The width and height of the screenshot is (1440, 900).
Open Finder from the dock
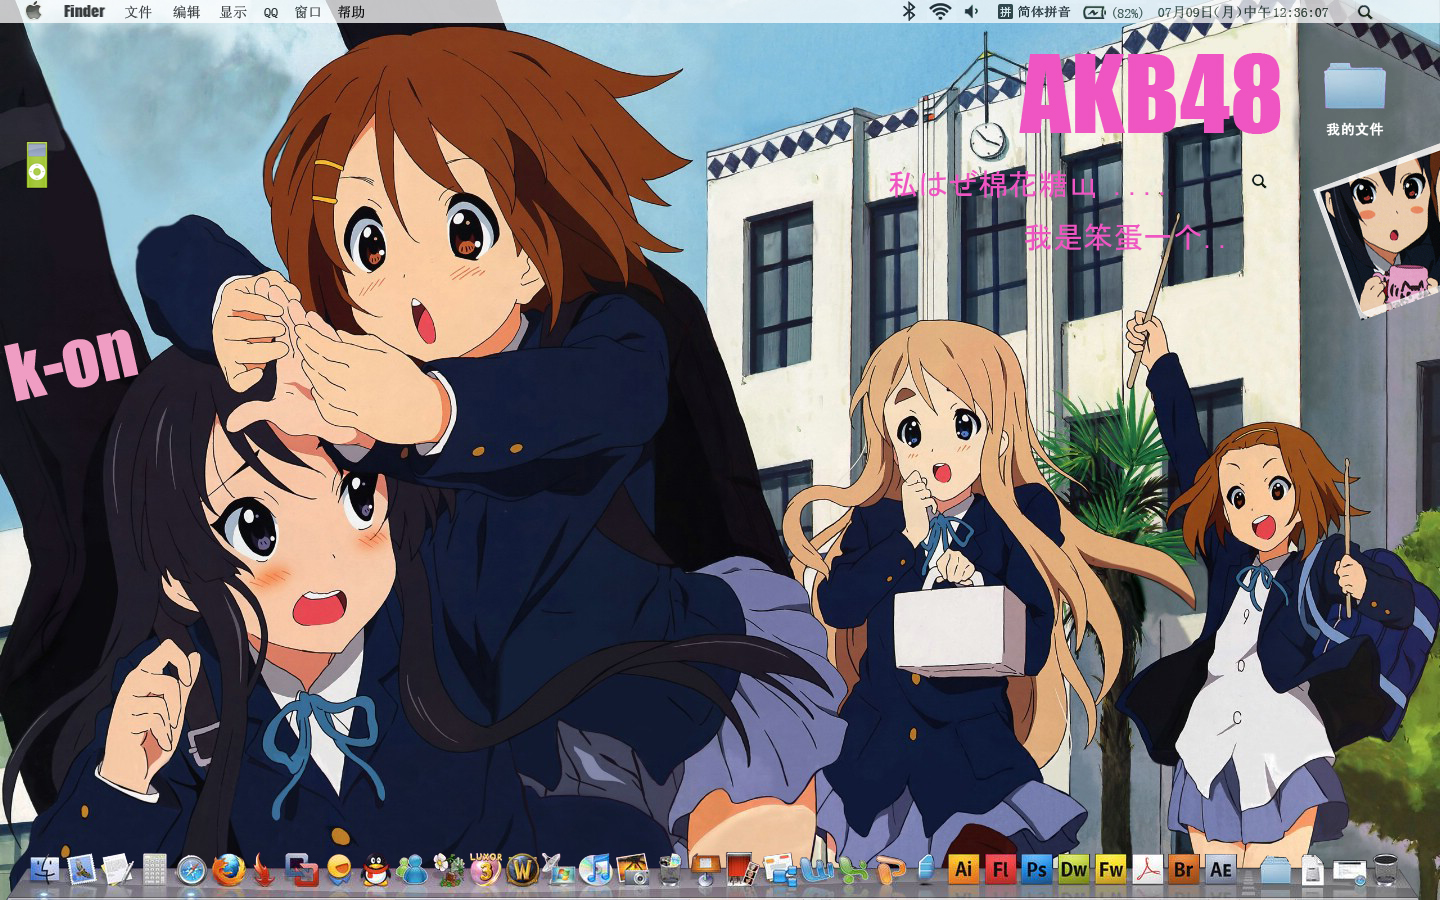pyautogui.click(x=44, y=869)
